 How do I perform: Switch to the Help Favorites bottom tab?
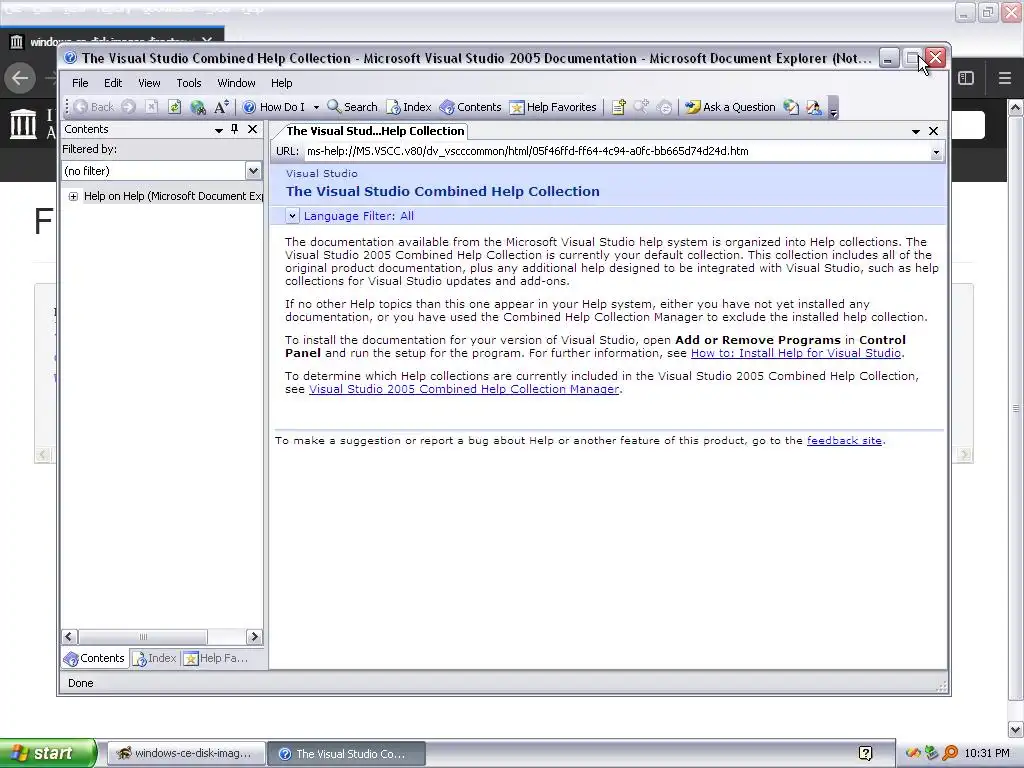click(x=216, y=658)
